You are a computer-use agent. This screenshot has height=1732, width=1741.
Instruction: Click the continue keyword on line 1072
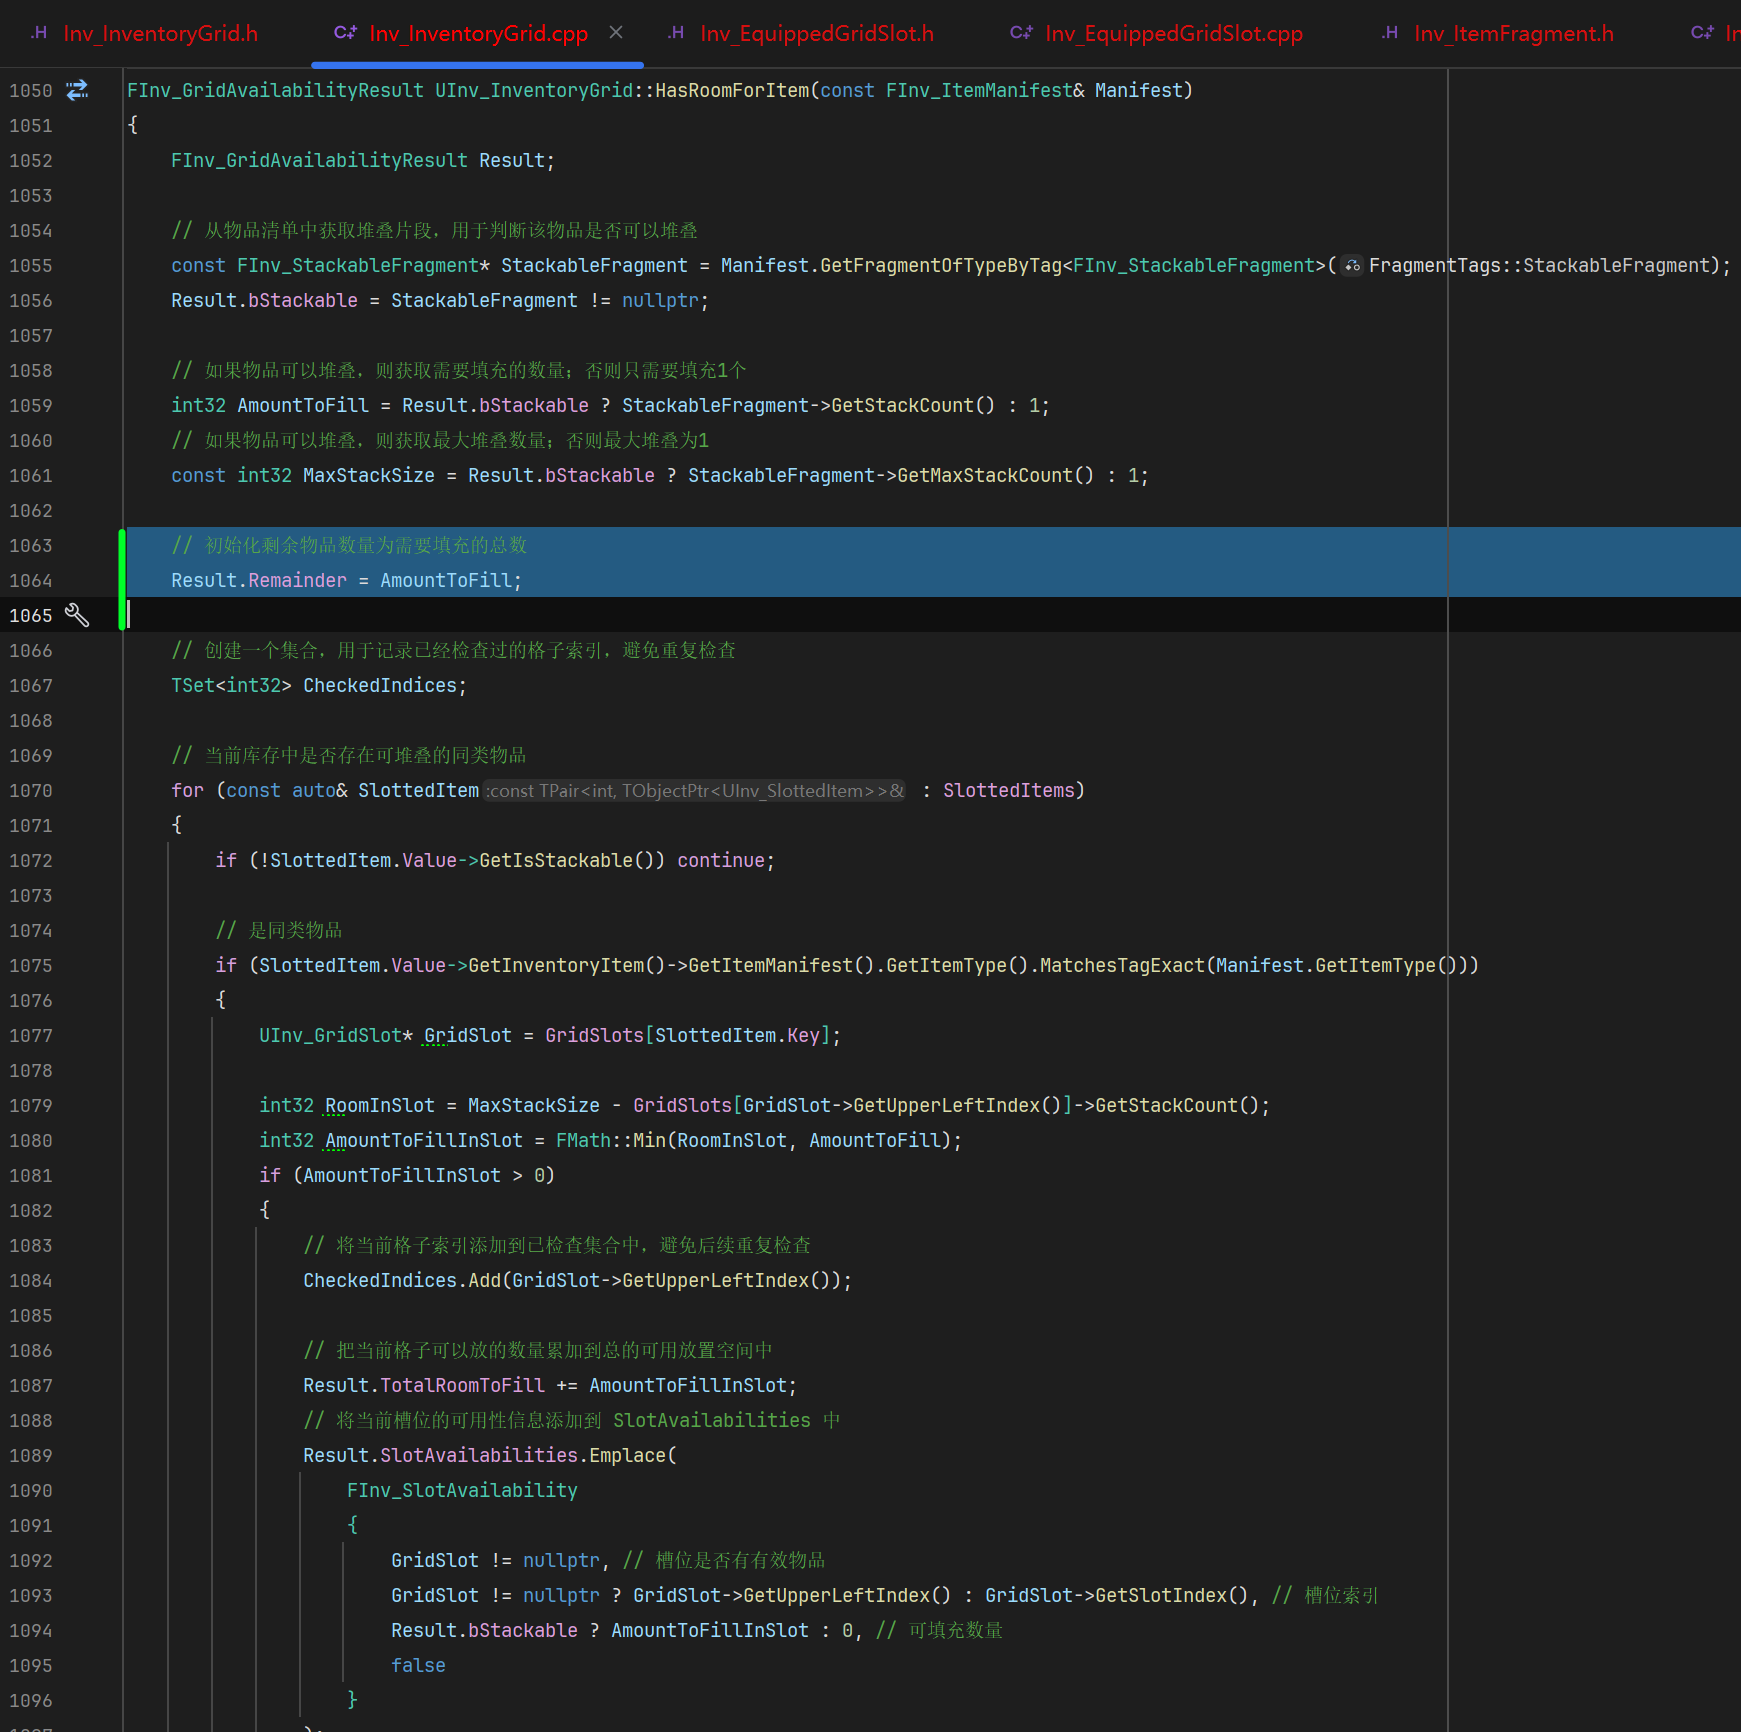pos(721,860)
